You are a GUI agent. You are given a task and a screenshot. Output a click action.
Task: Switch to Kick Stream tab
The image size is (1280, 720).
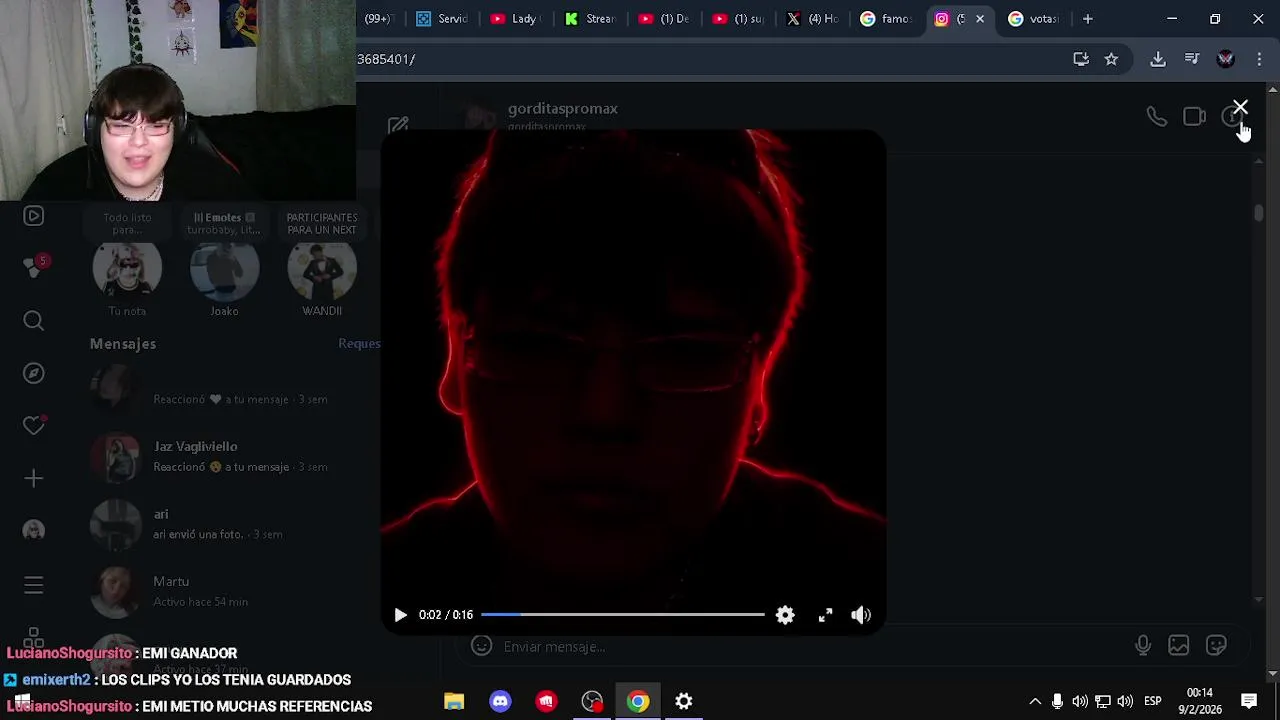tap(589, 18)
